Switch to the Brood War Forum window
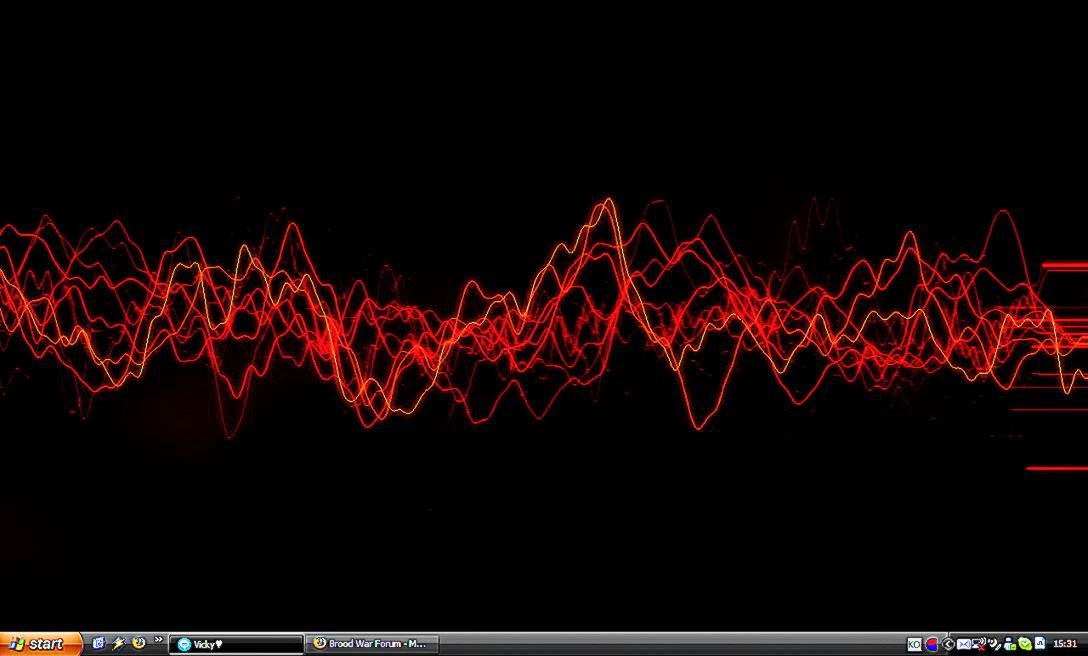The width and height of the screenshot is (1088, 656). 372,644
